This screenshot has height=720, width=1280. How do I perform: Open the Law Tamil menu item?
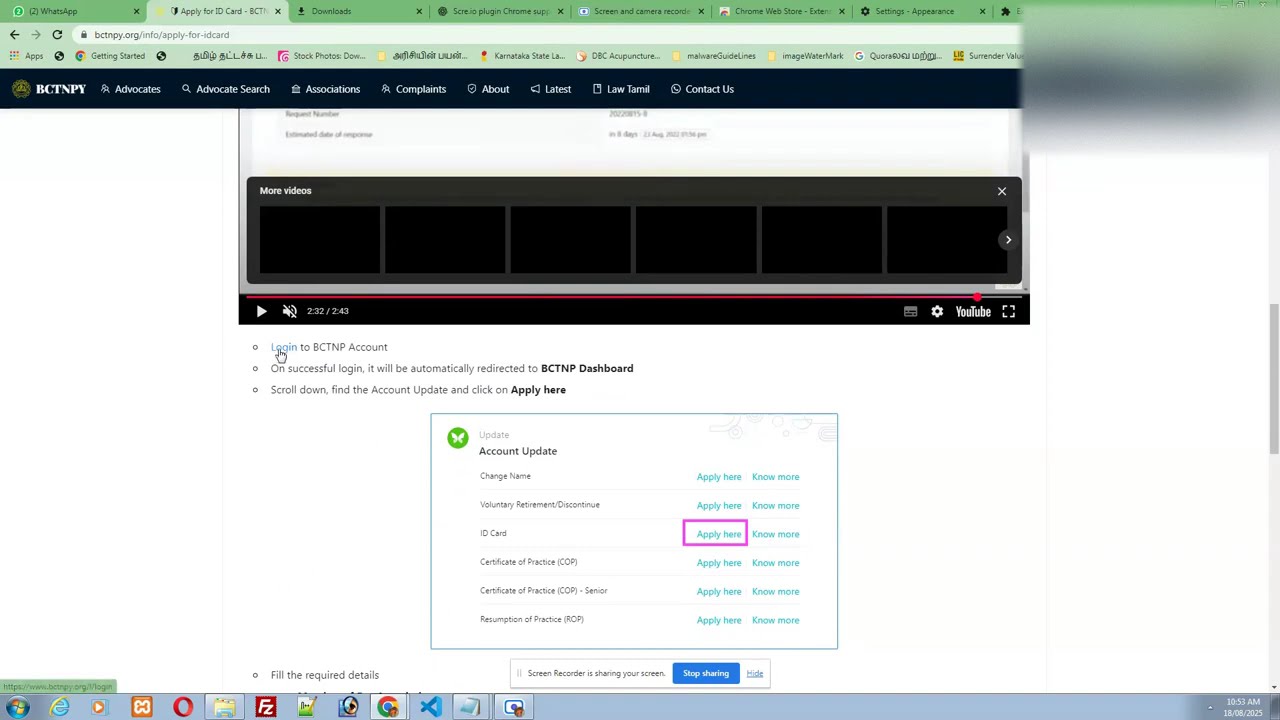pos(620,89)
